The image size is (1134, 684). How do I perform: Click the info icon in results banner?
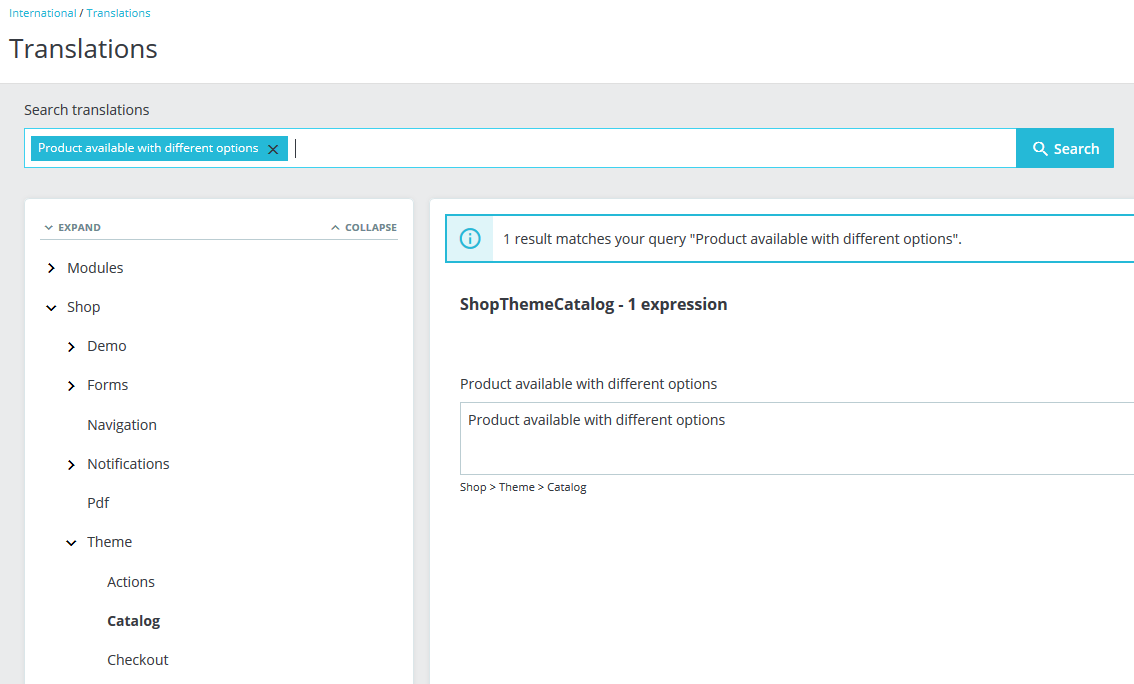[x=470, y=239]
